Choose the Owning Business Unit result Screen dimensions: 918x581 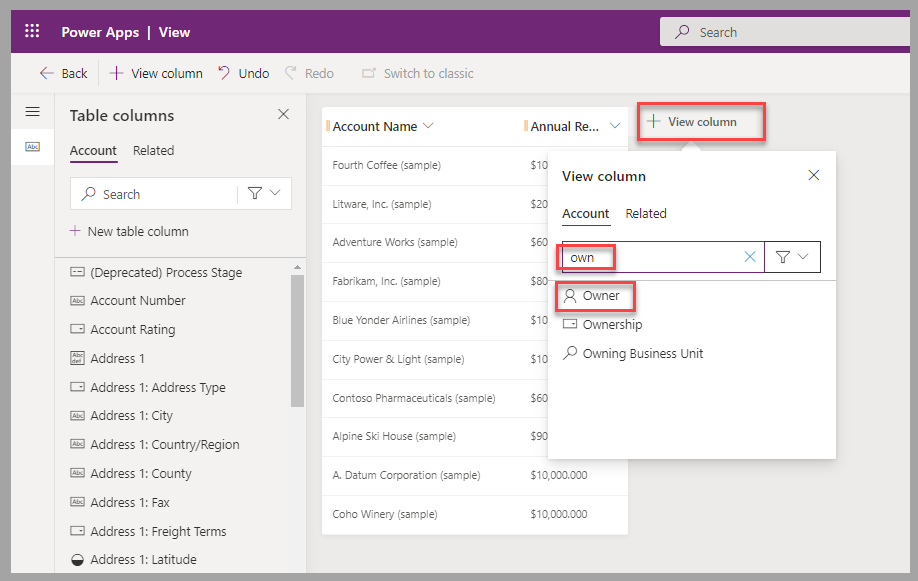point(633,353)
